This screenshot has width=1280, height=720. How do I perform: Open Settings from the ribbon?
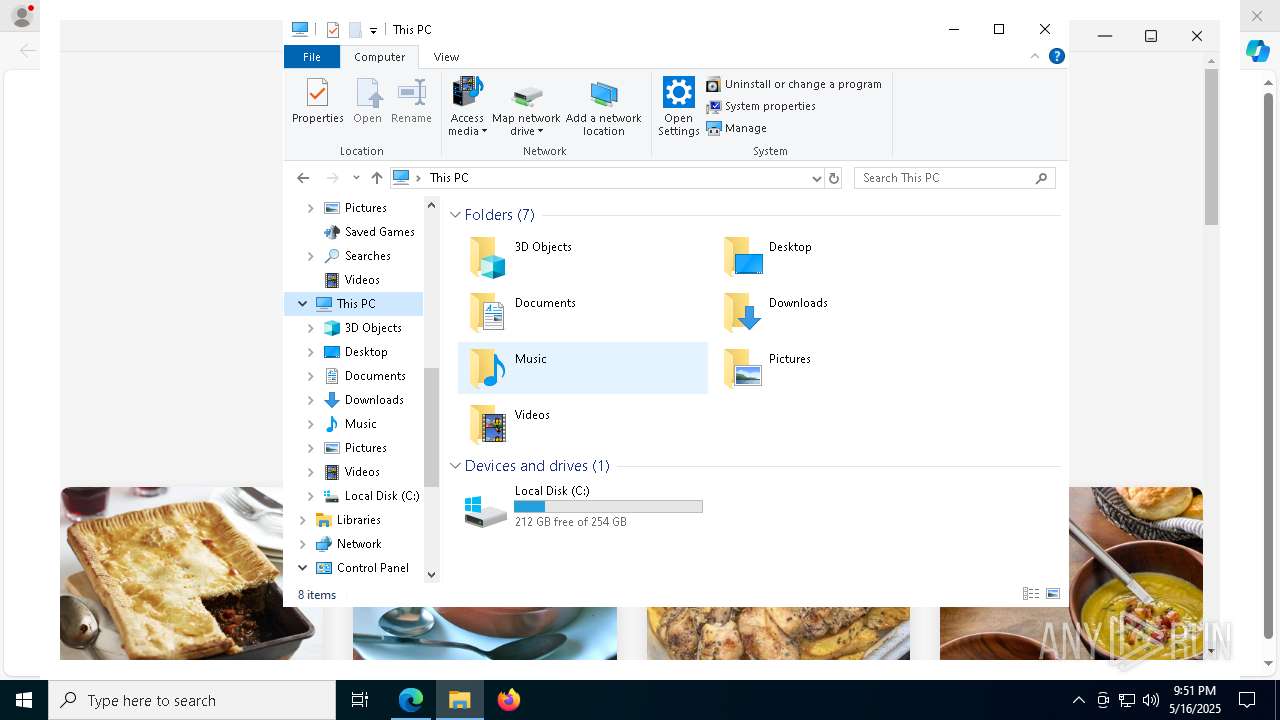pos(678,106)
